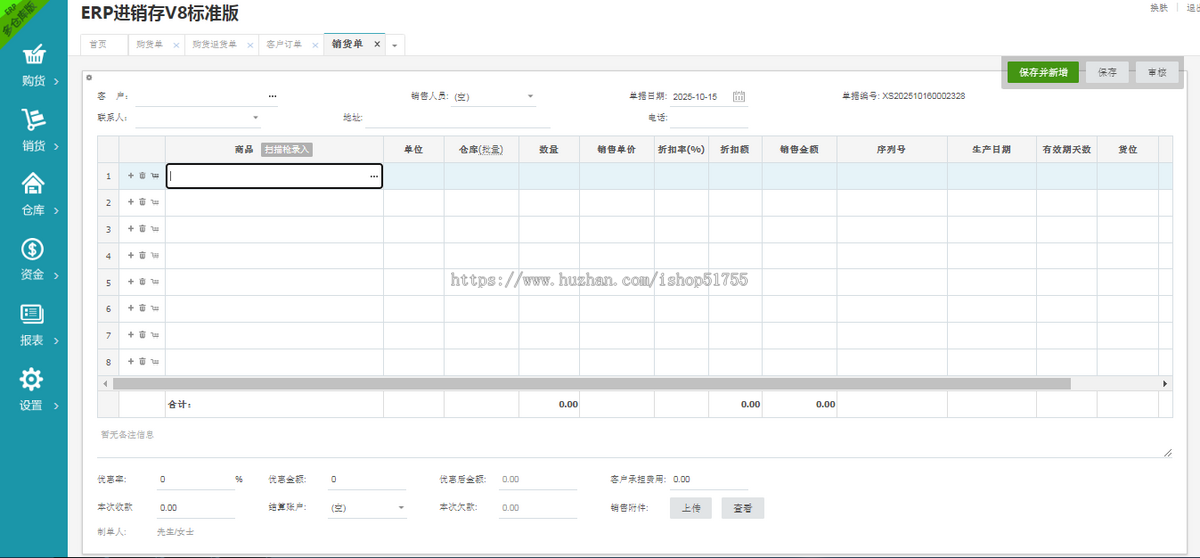Screen dimensions: 1200x558
Task: Open the 仓库 warehouse sidebar menu
Action: (x=33, y=196)
